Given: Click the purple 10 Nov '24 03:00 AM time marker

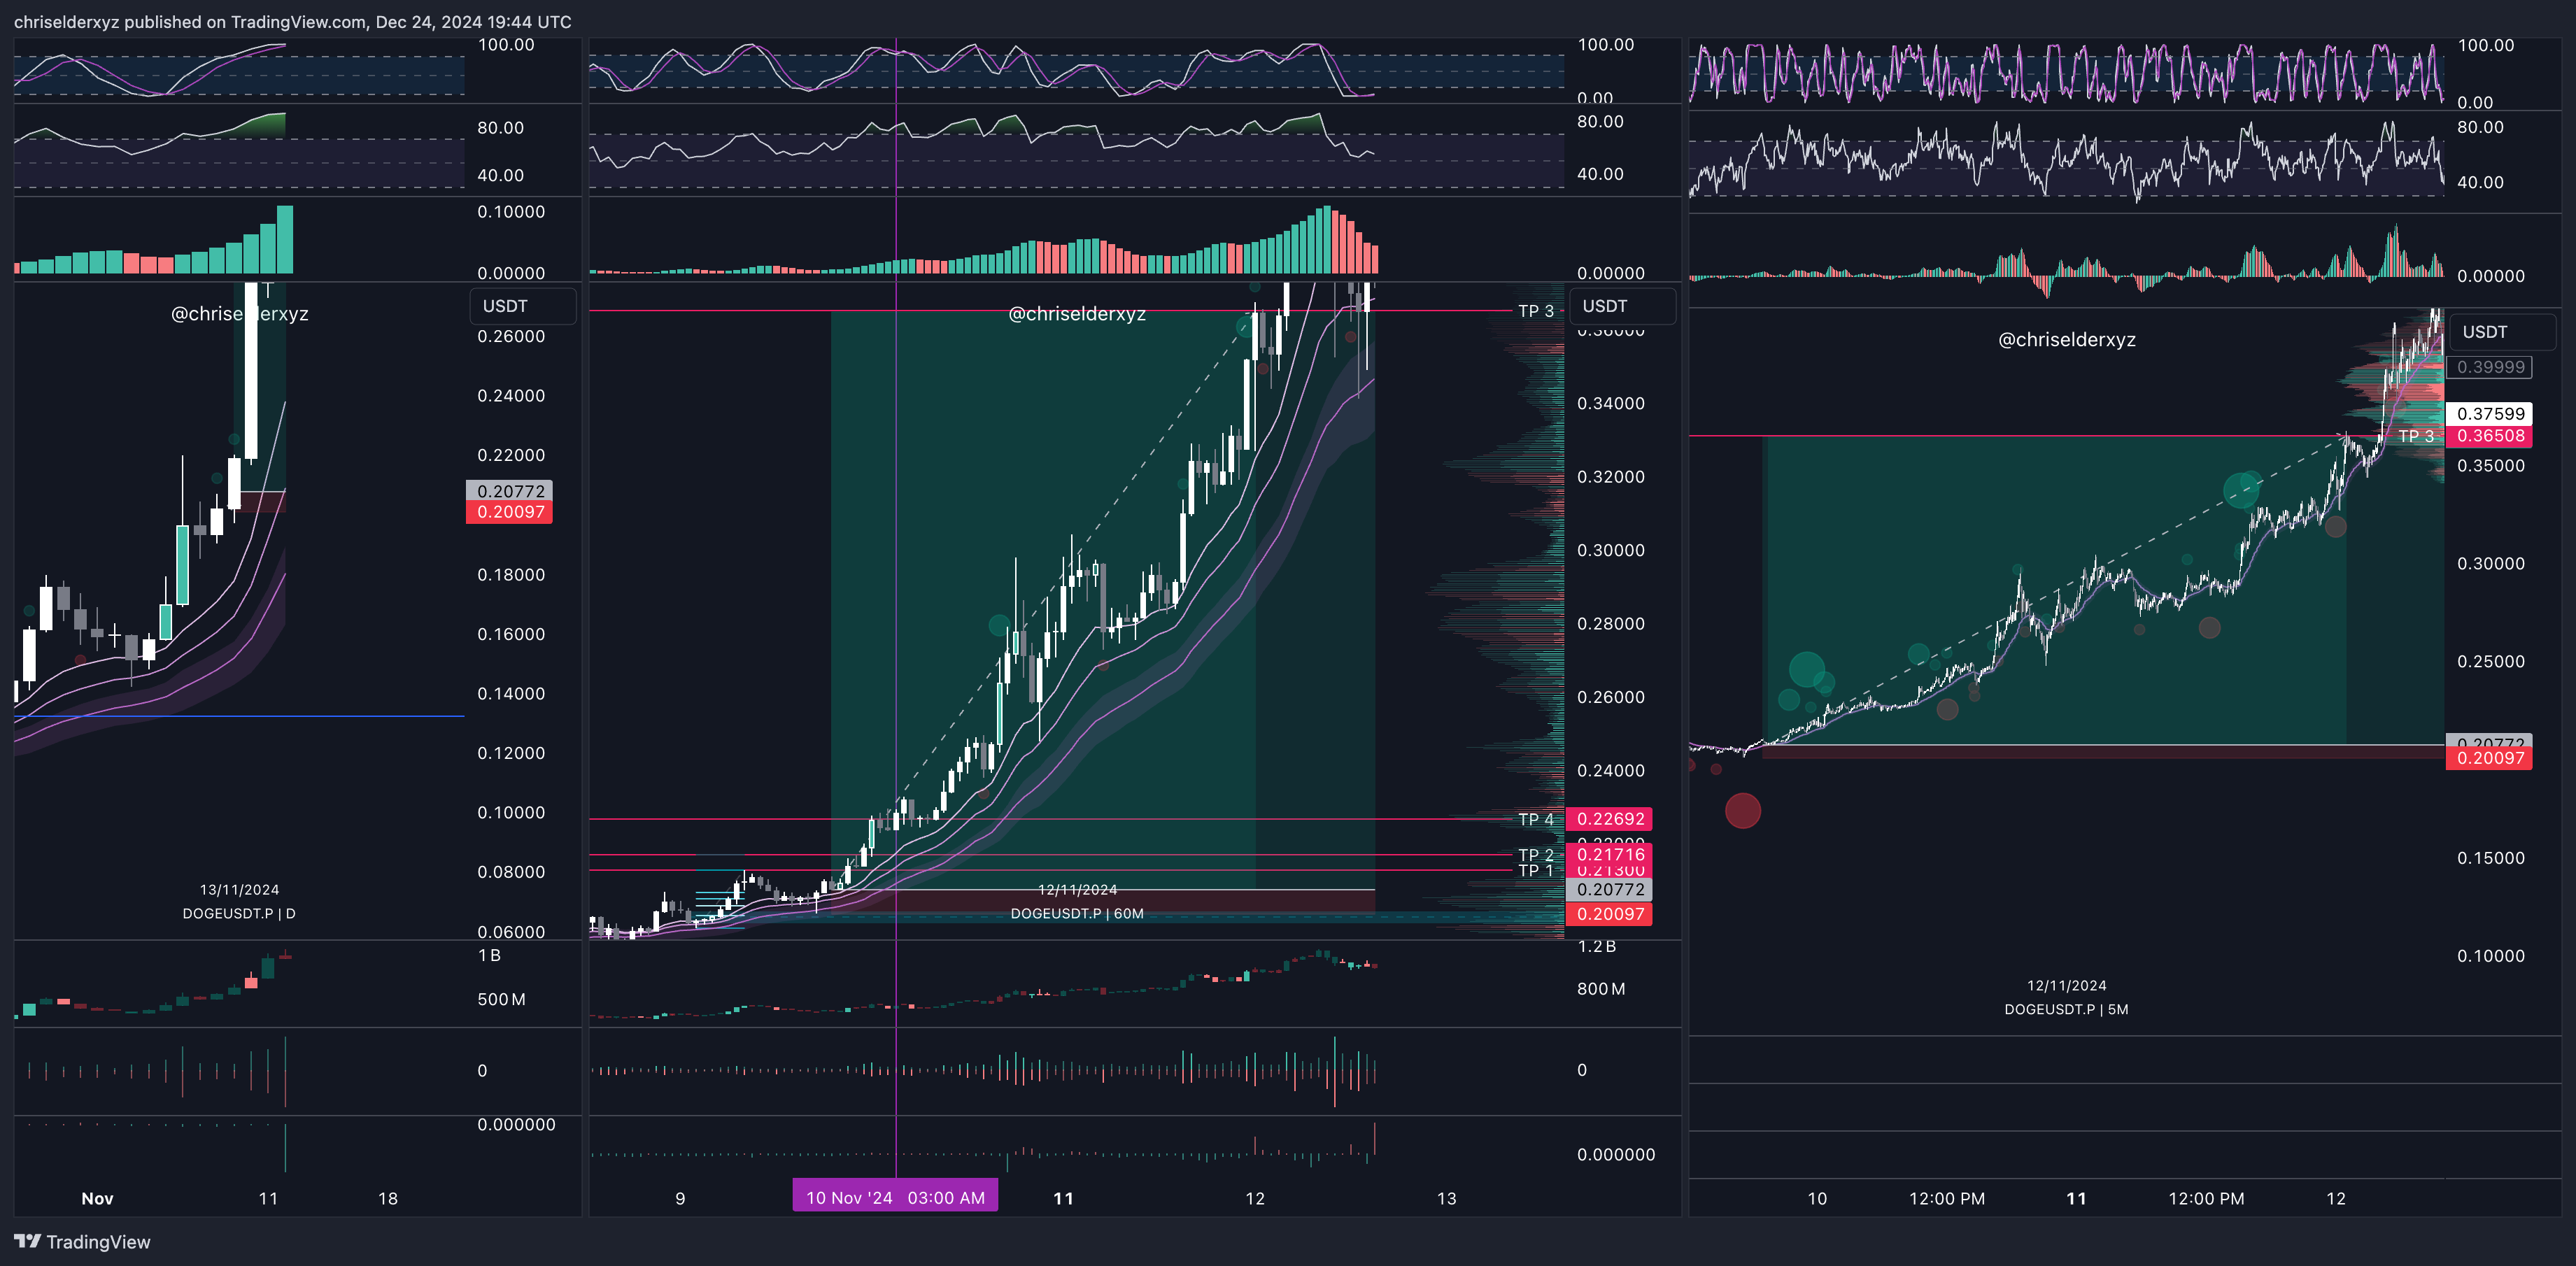Looking at the screenshot, I should coord(895,1197).
